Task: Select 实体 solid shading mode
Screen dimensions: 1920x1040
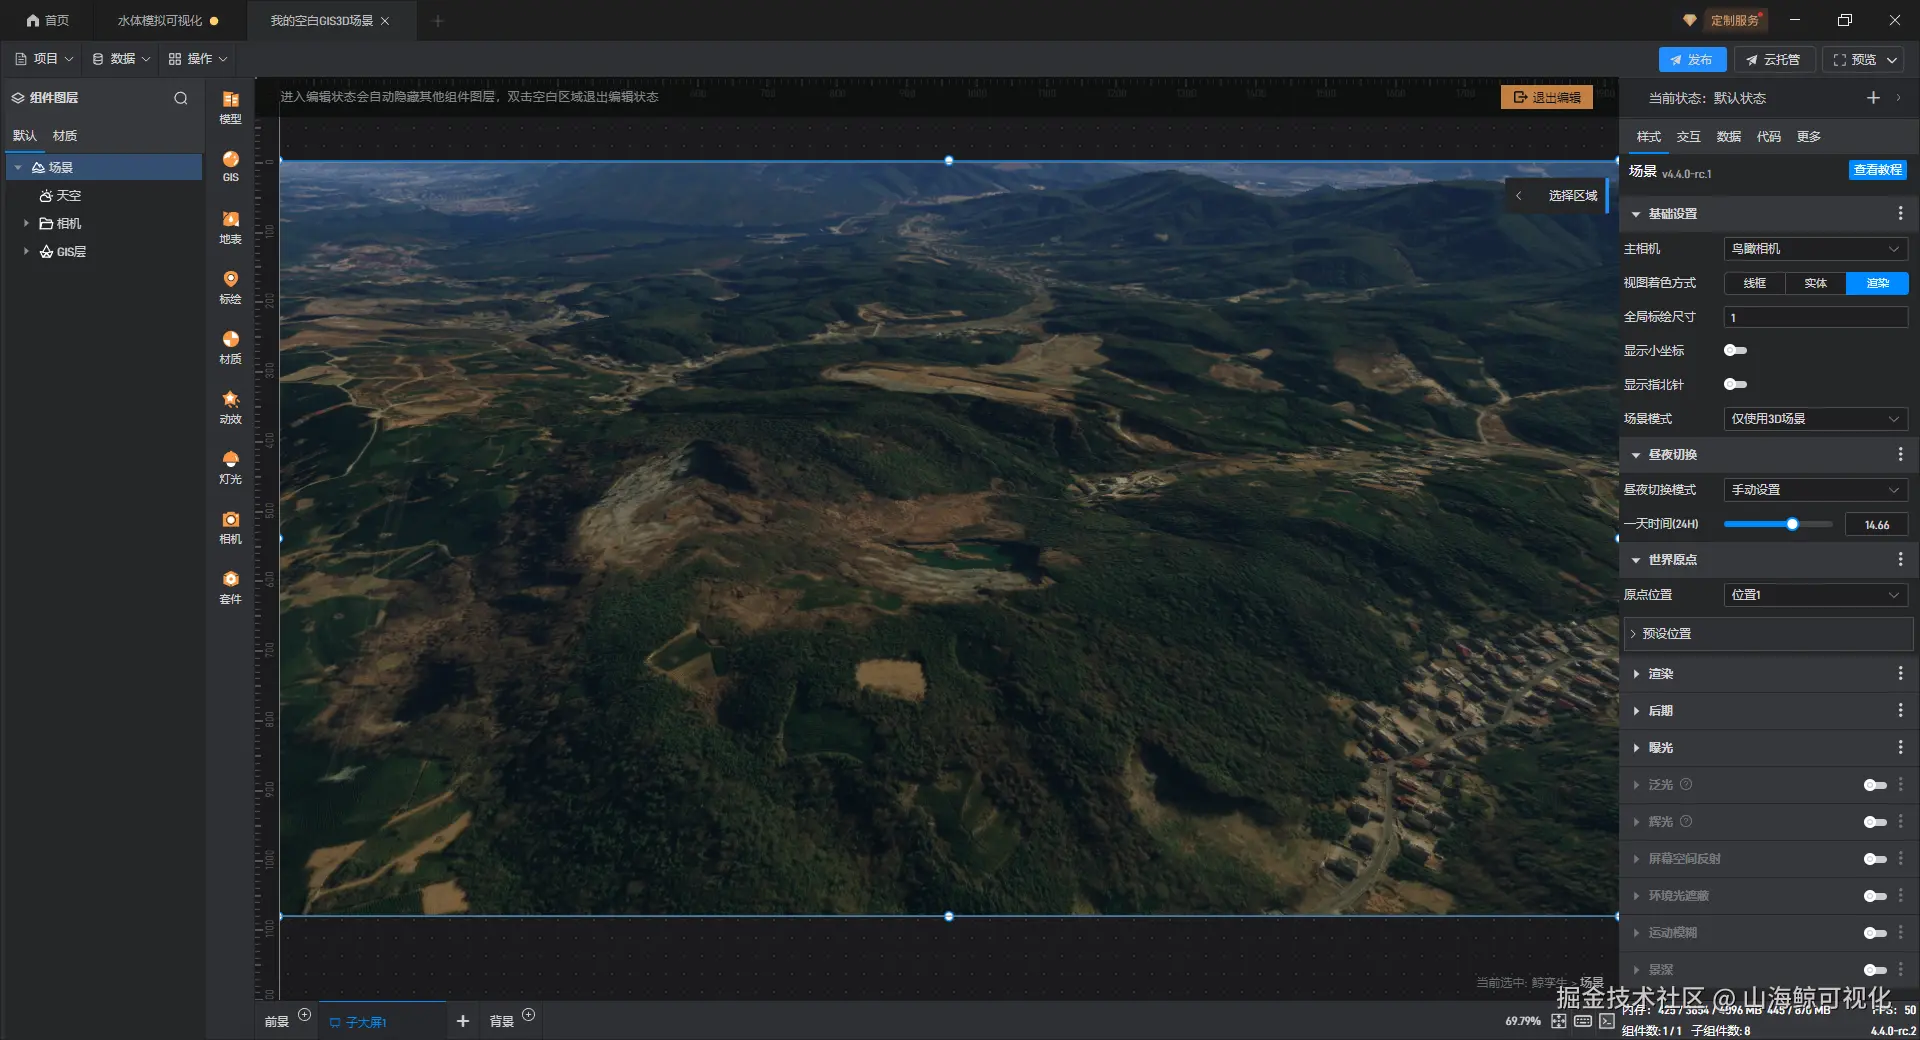Action: coord(1815,283)
